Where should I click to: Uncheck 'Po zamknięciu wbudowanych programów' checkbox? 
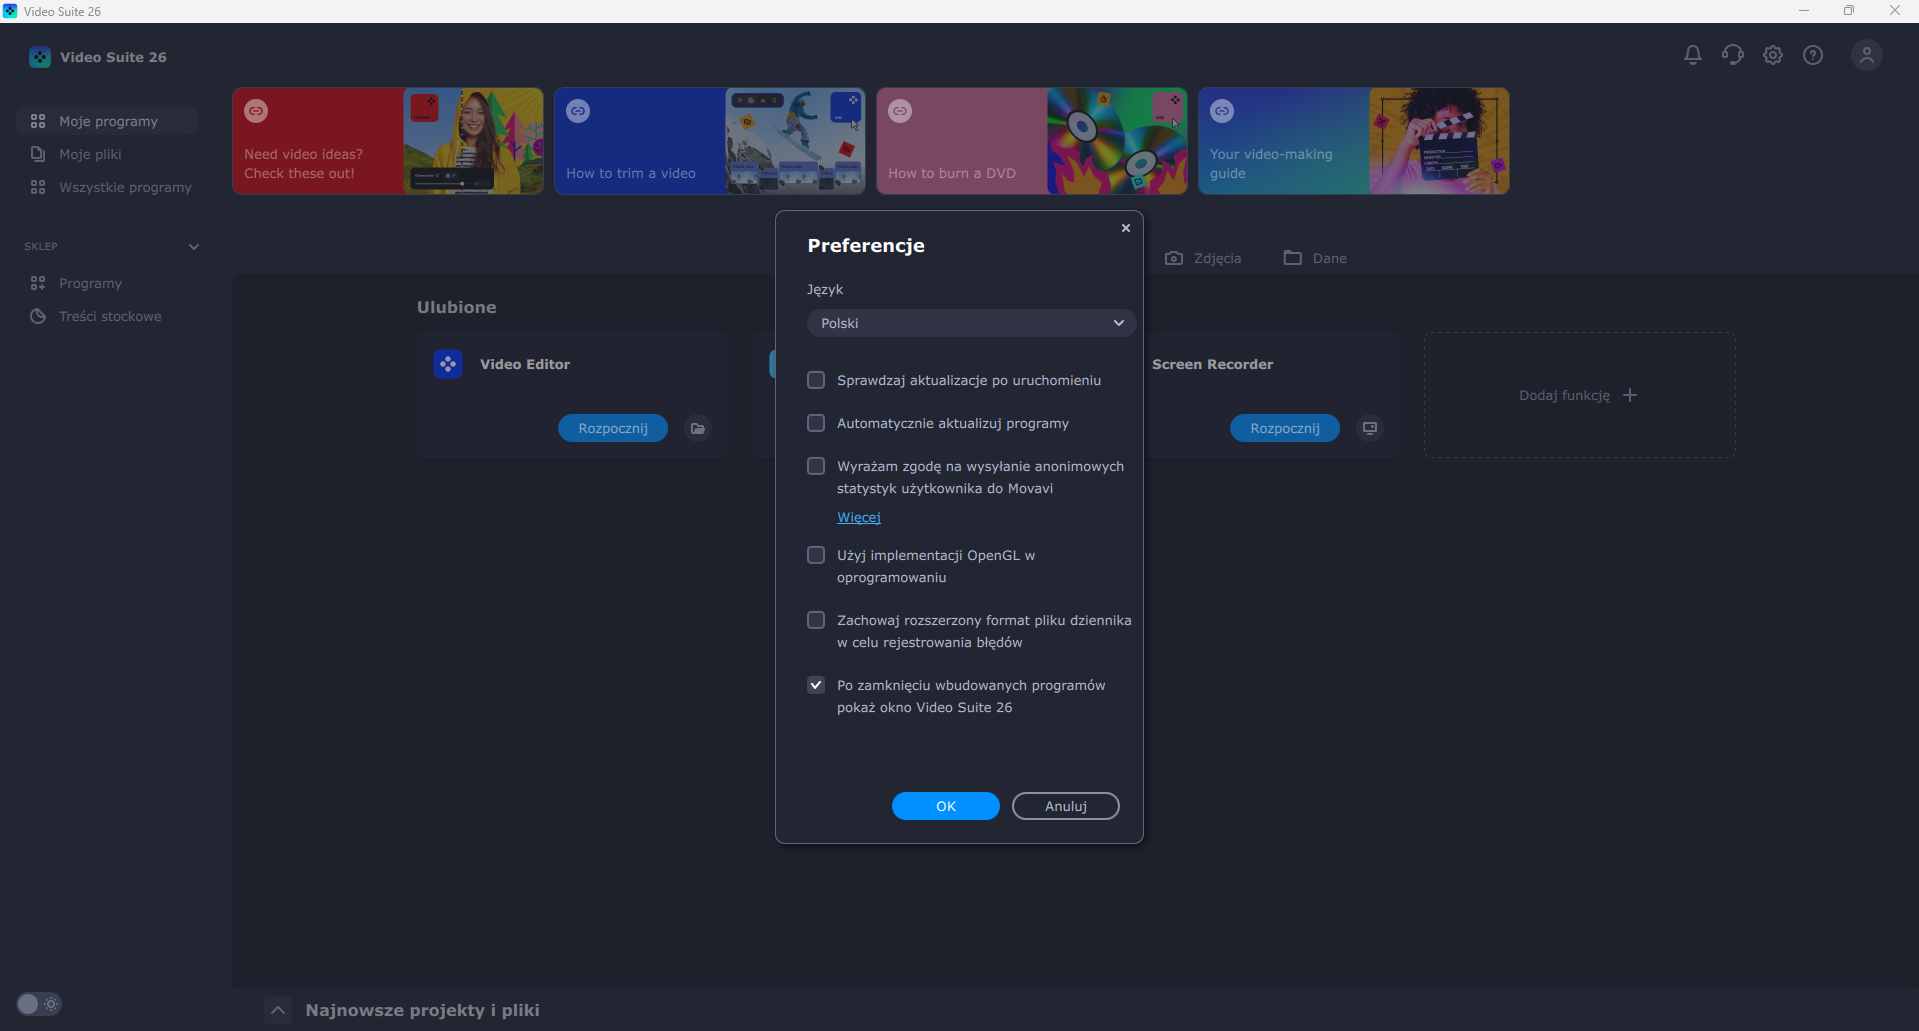click(x=816, y=685)
